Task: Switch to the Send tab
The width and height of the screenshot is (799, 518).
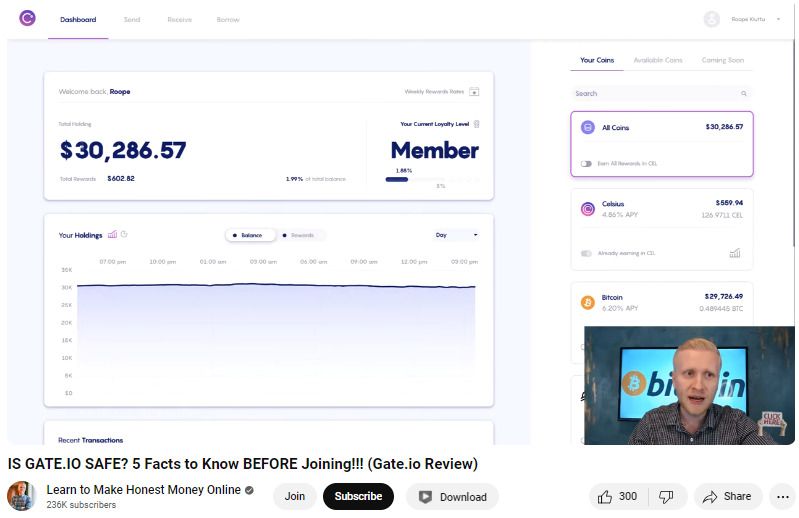Action: [132, 19]
